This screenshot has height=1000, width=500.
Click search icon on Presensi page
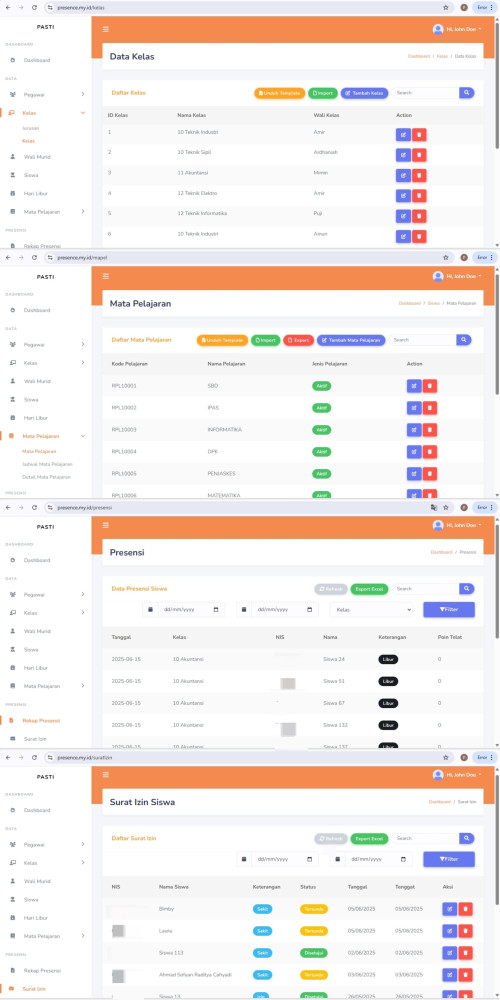[467, 589]
